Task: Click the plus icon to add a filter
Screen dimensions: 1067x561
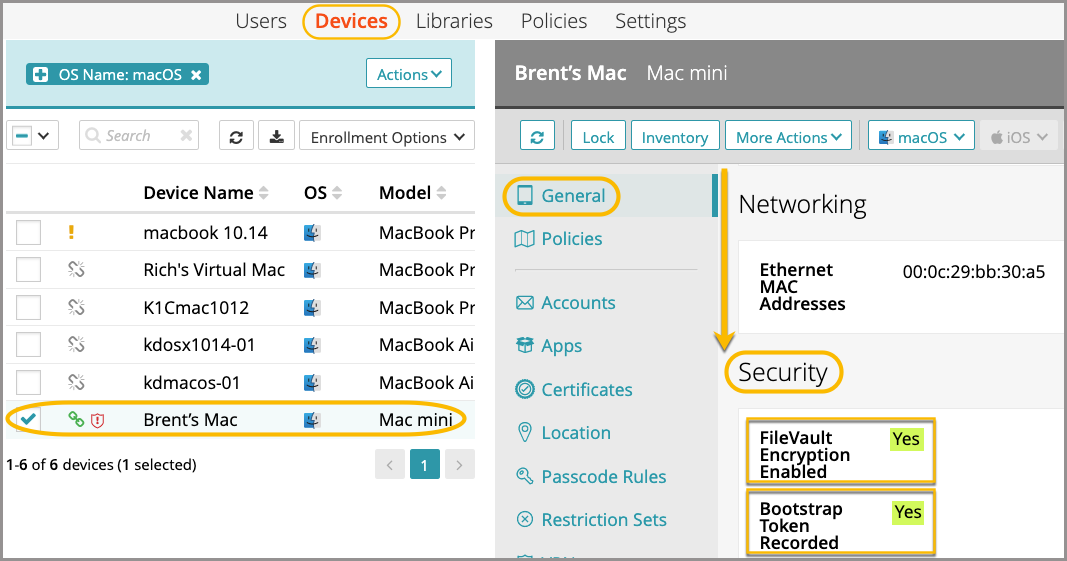Action: [41, 74]
